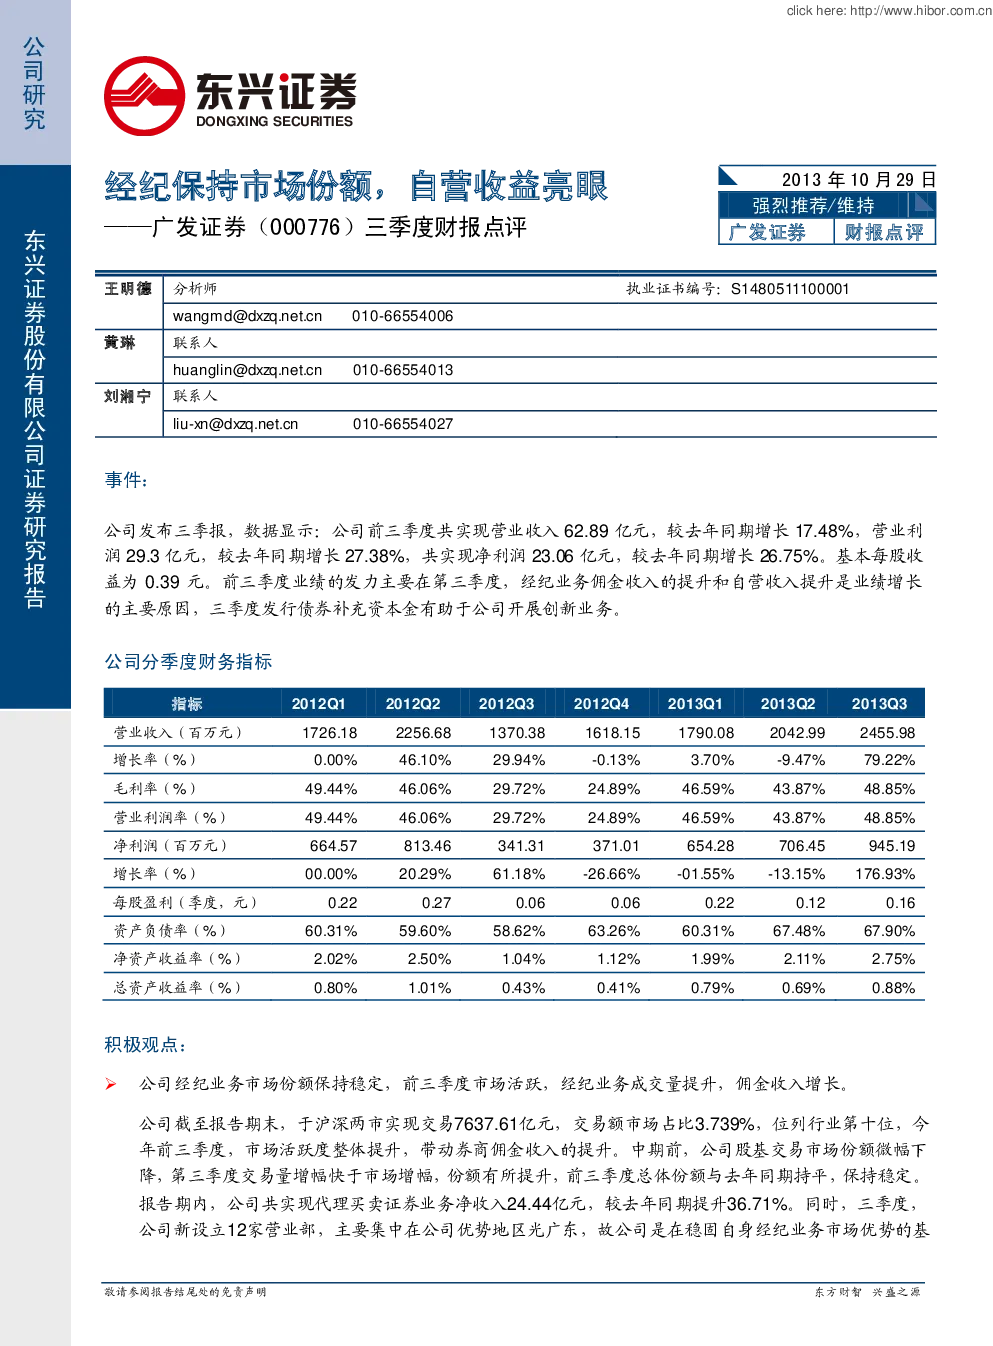The image size is (993, 1346).
Task: Click the 每股盈利 row label
Action: tap(185, 903)
